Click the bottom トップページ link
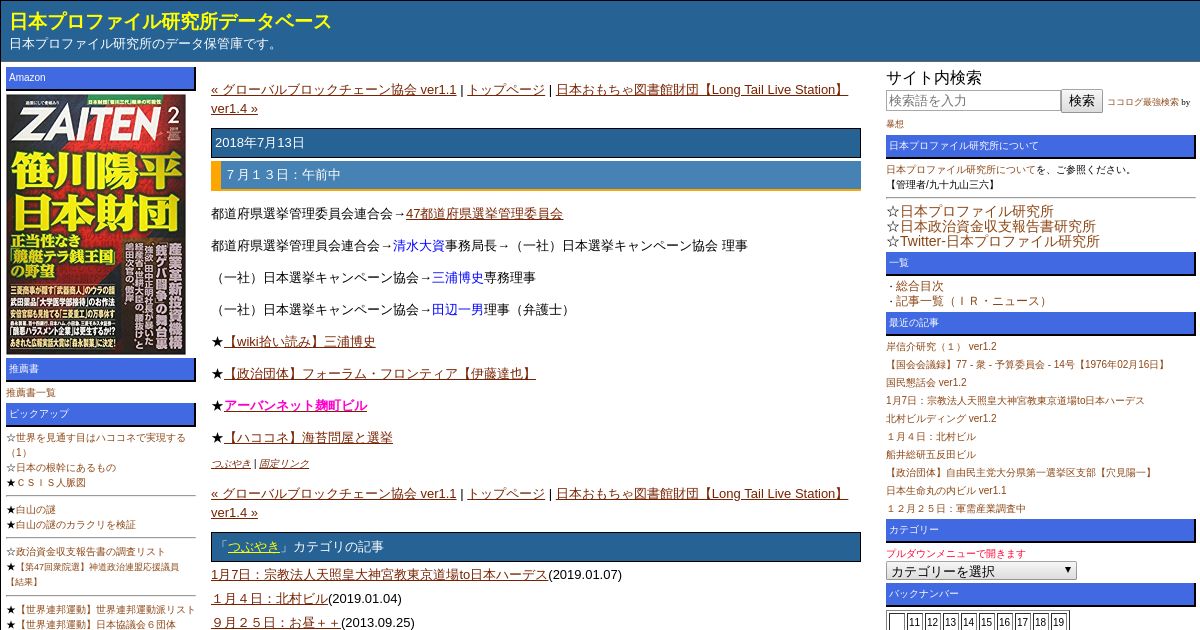Viewport: 1200px width, 630px height. point(506,493)
